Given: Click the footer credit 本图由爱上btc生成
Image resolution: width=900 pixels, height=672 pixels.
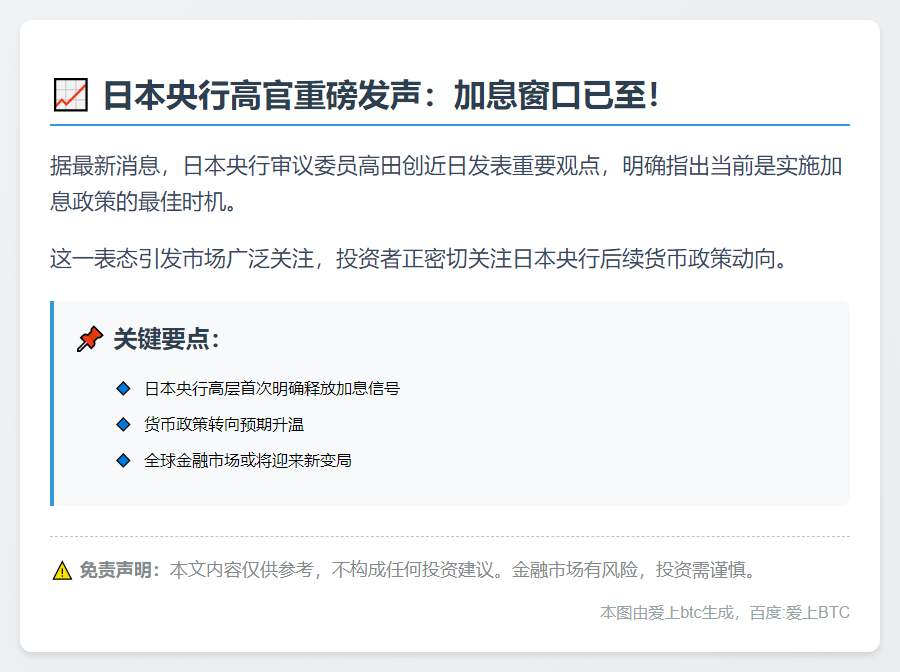Looking at the screenshot, I should (x=666, y=612).
